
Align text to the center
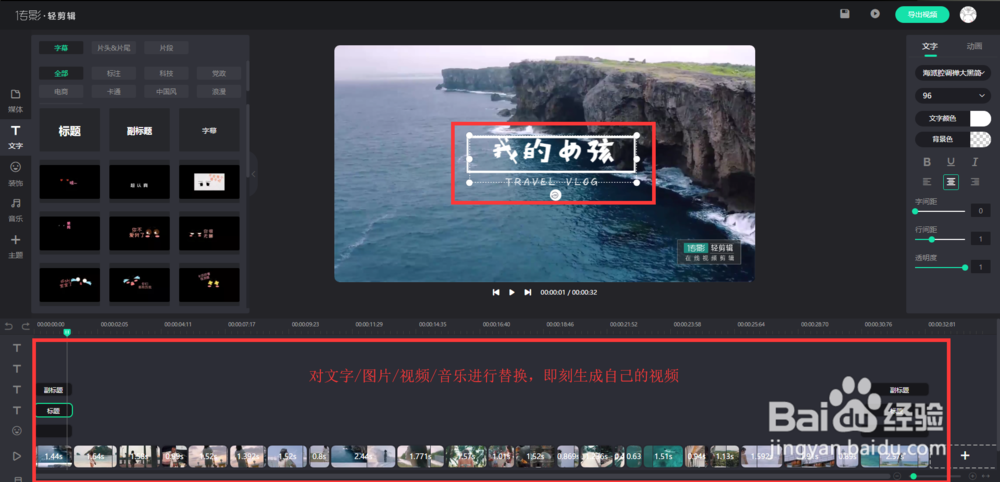[x=951, y=182]
